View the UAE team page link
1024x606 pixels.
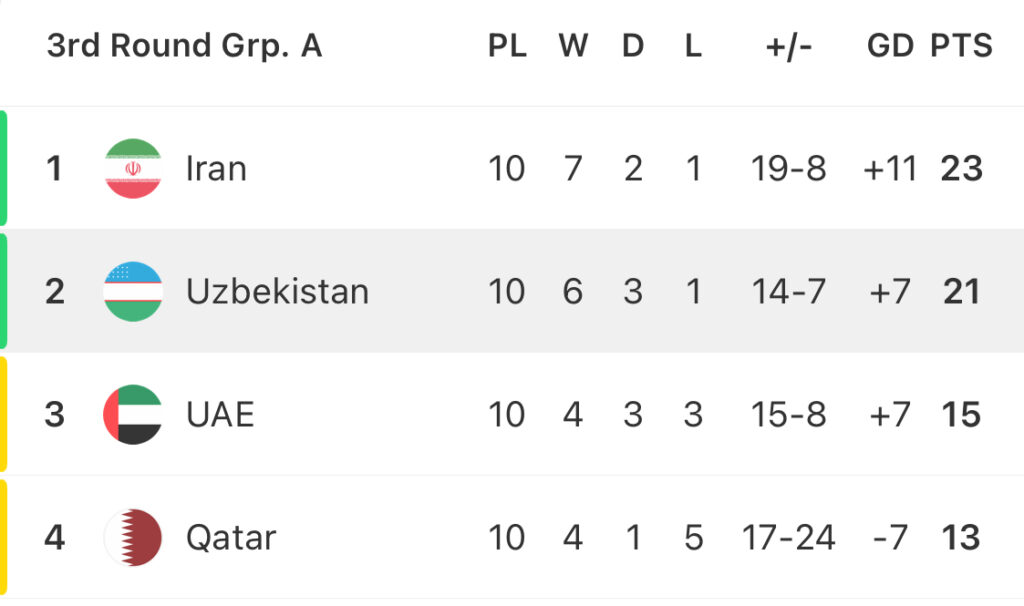point(220,415)
